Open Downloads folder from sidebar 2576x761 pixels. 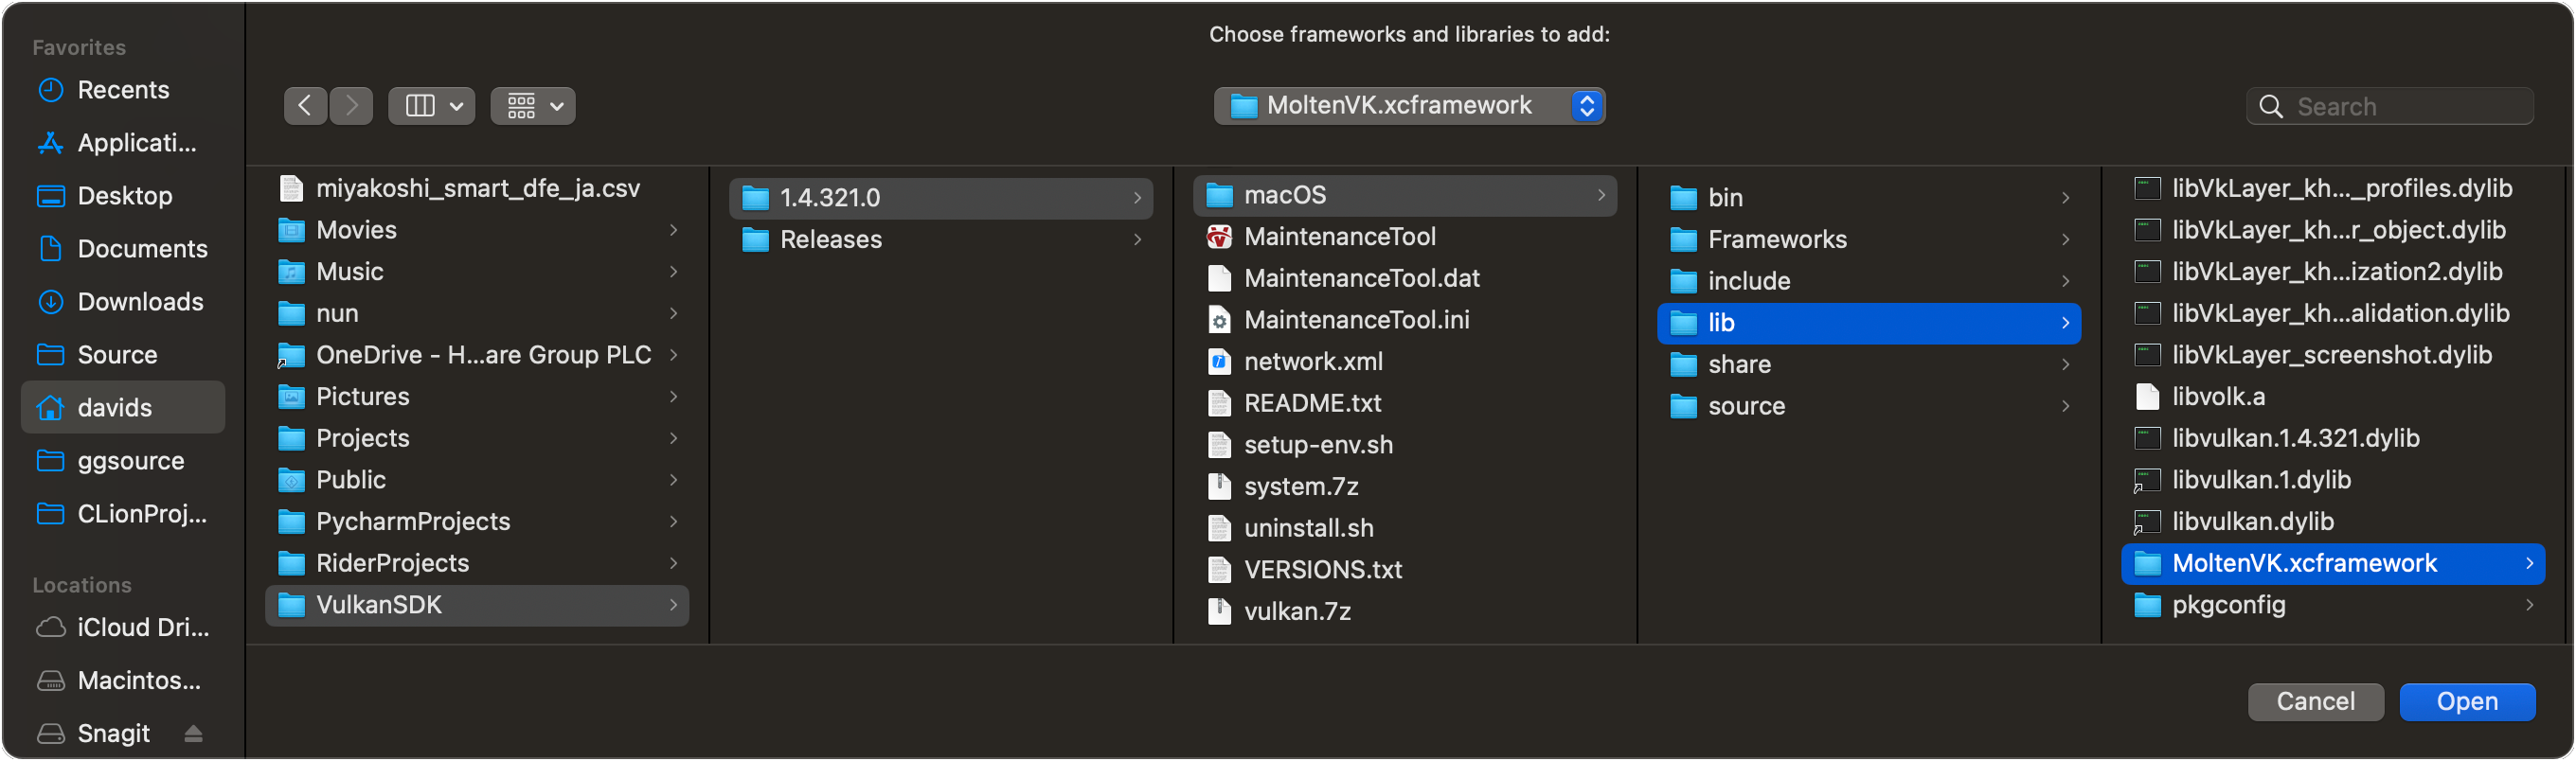[x=140, y=302]
